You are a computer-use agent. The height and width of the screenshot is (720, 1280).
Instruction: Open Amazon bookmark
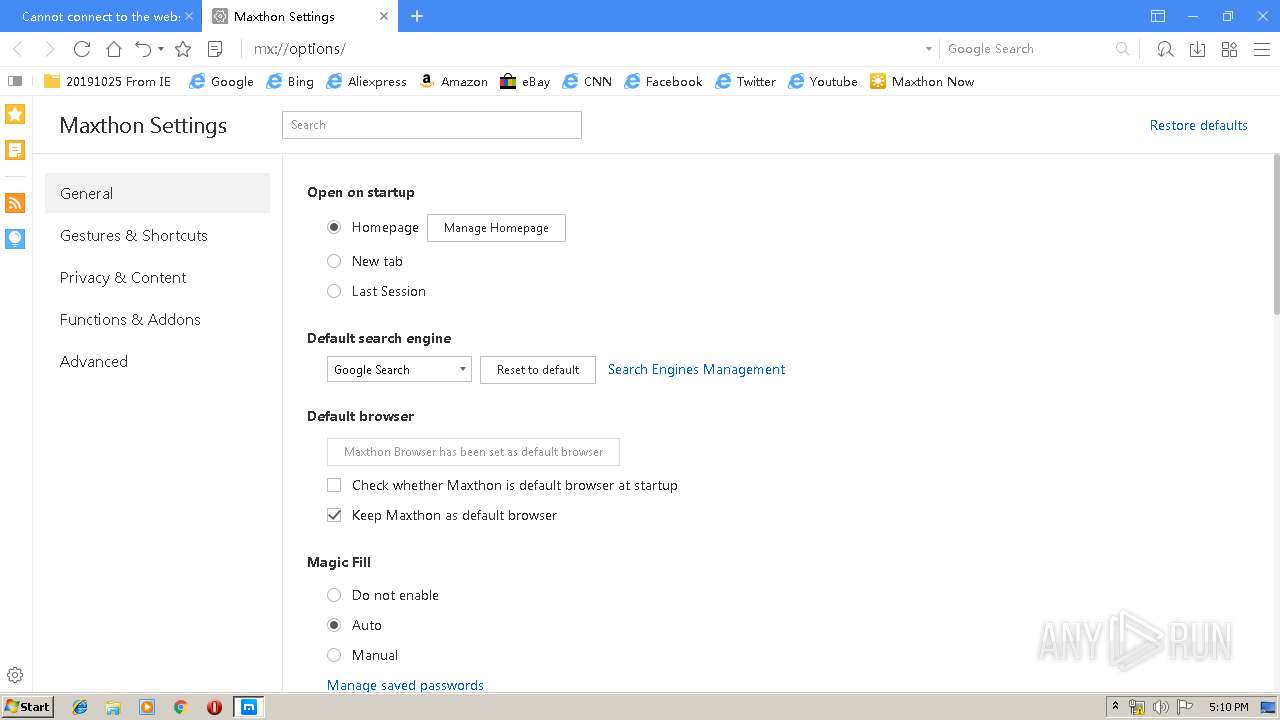tap(453, 81)
